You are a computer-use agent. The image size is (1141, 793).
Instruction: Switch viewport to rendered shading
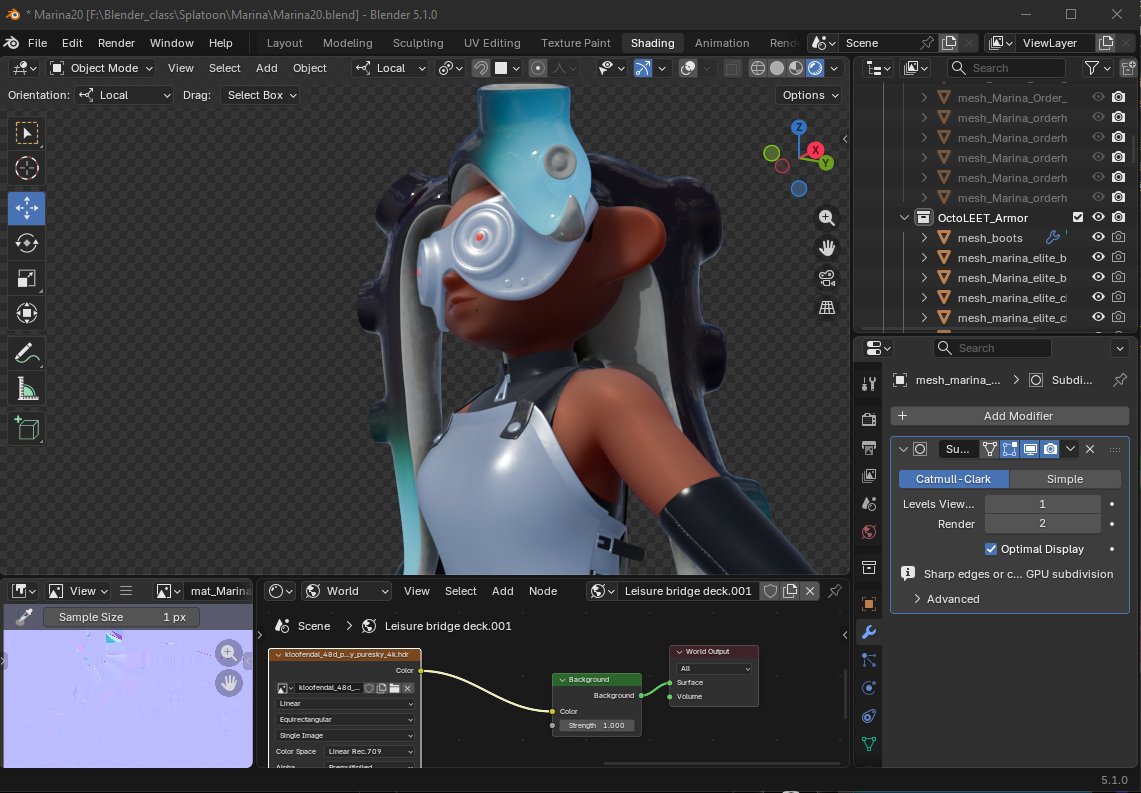click(816, 68)
